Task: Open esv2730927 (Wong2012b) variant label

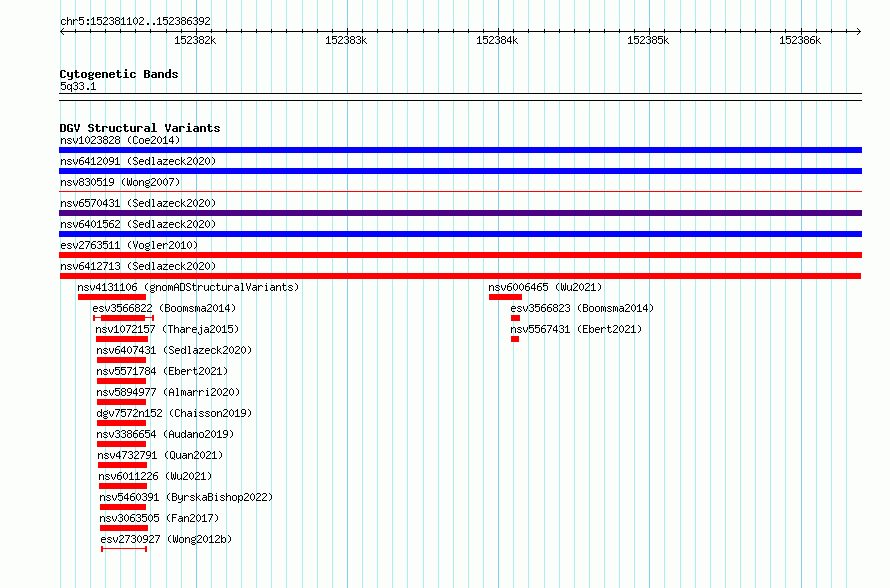Action: (166, 539)
